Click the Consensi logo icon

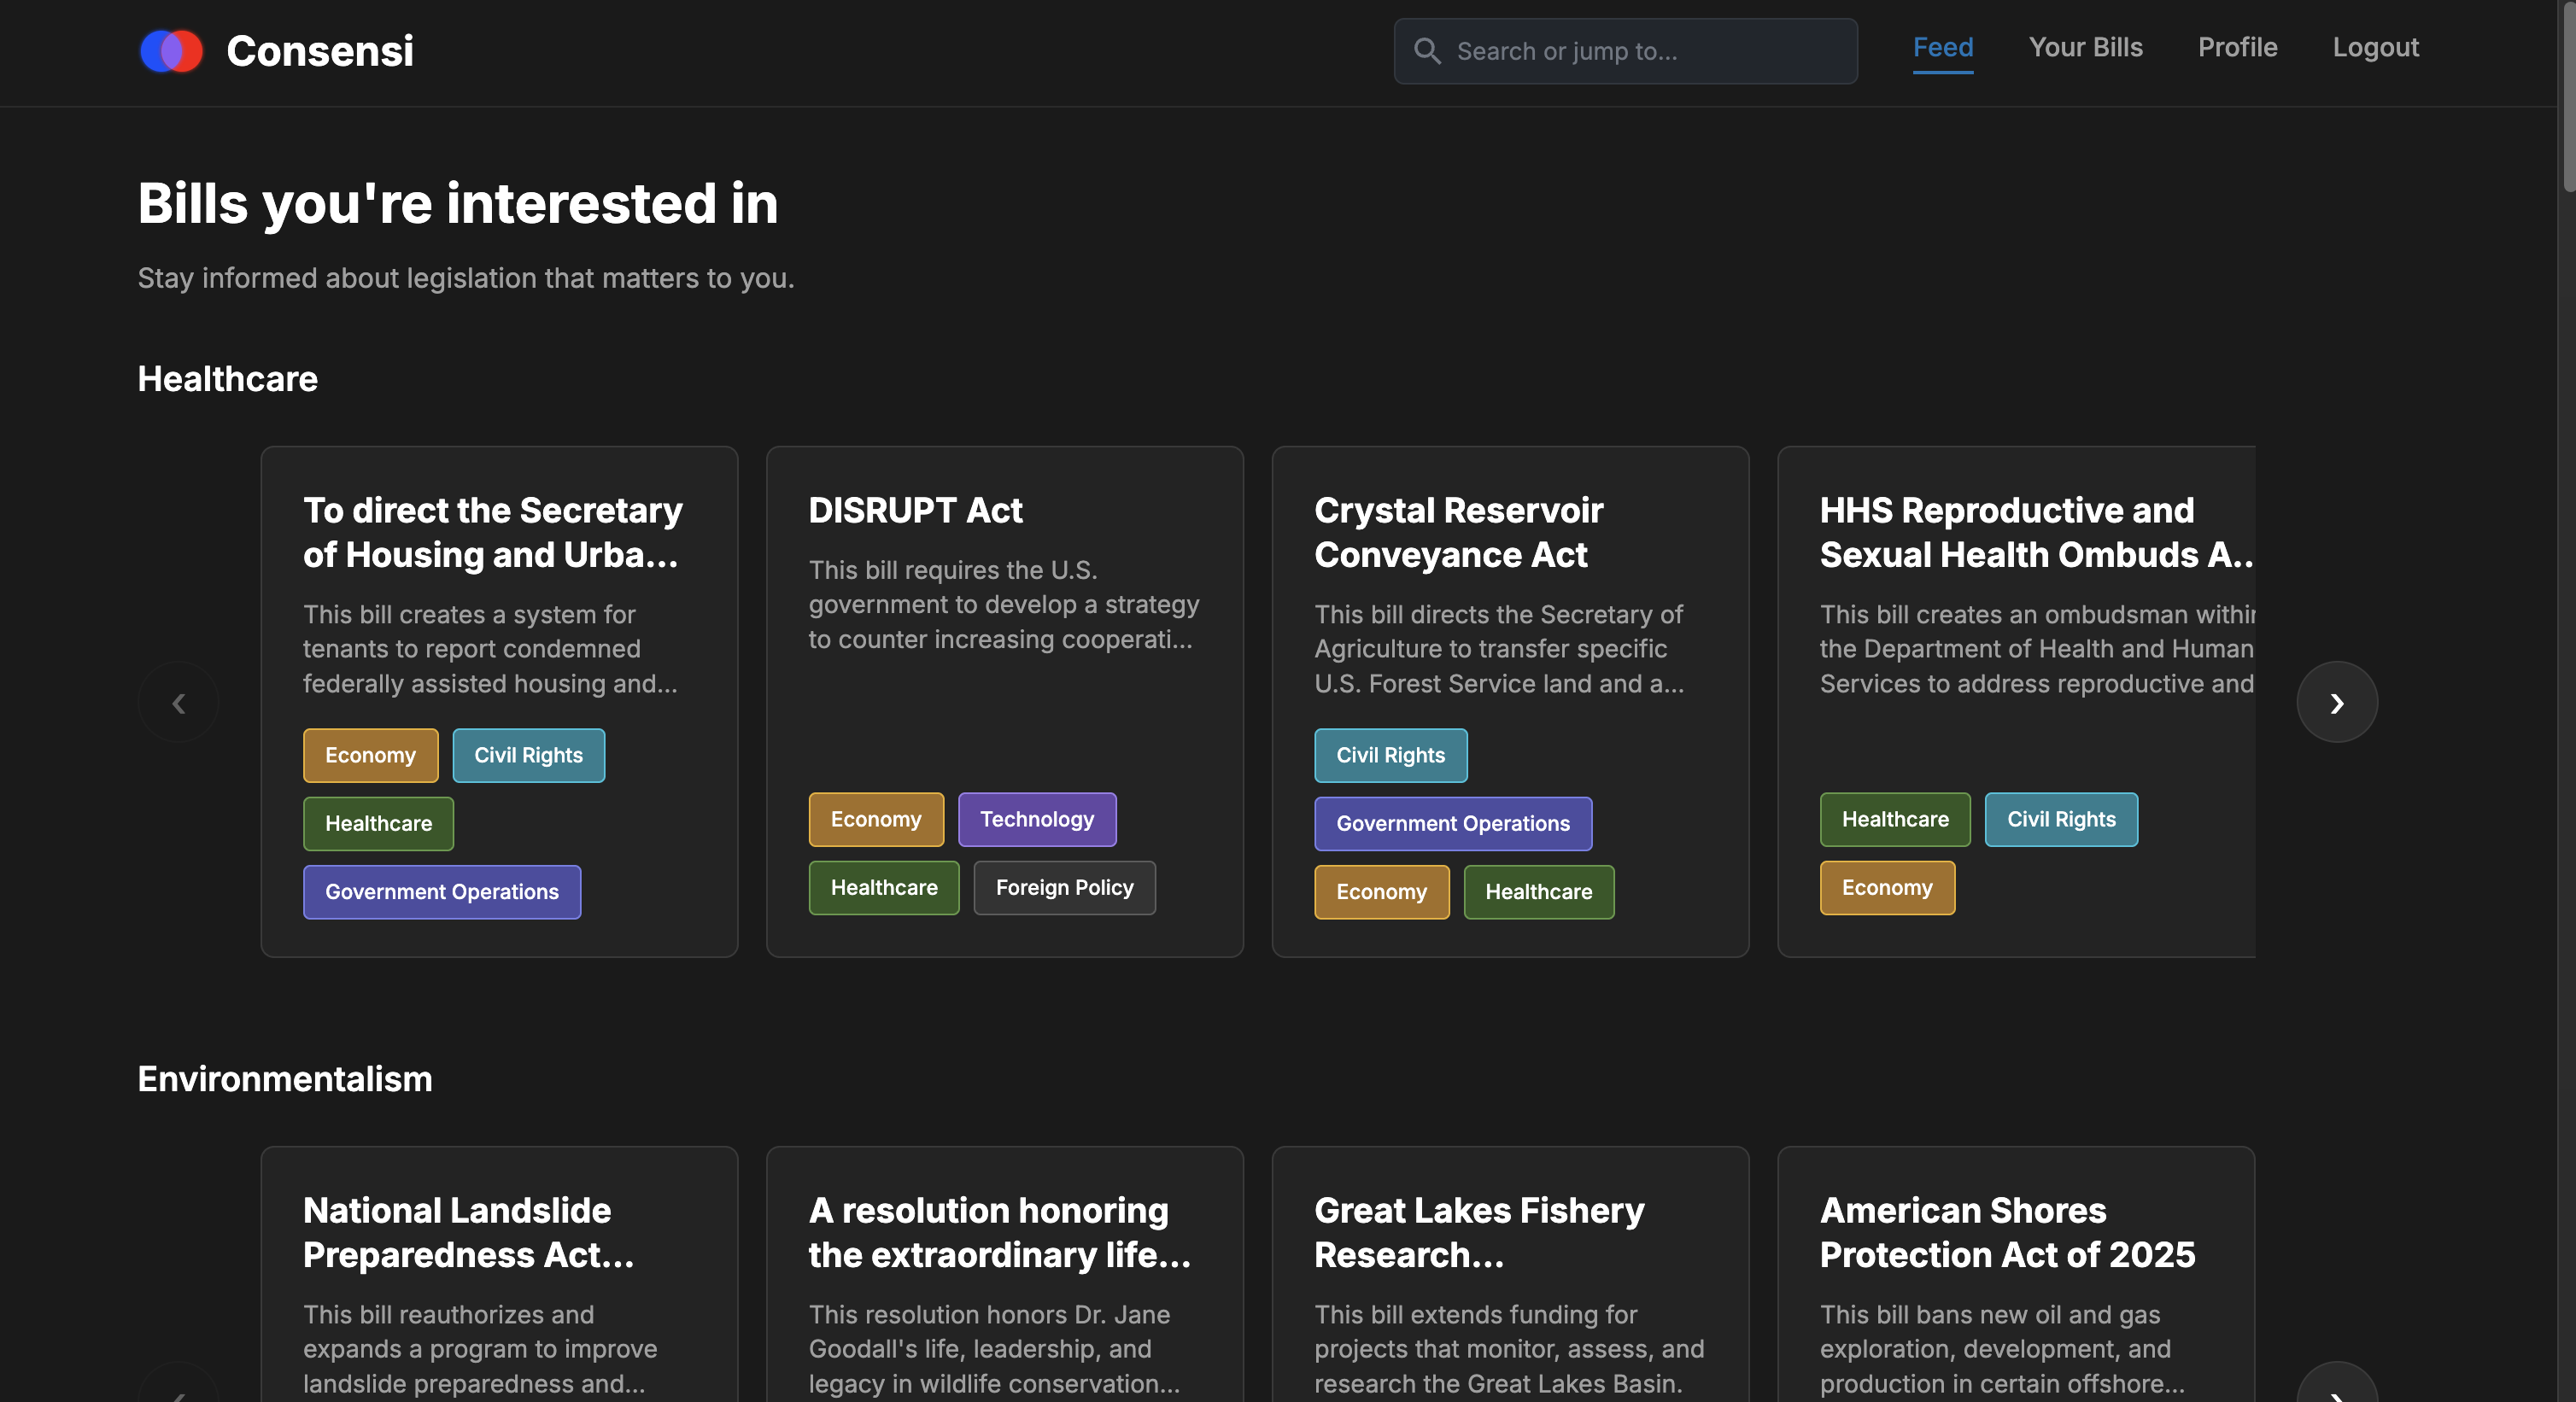pyautogui.click(x=171, y=51)
